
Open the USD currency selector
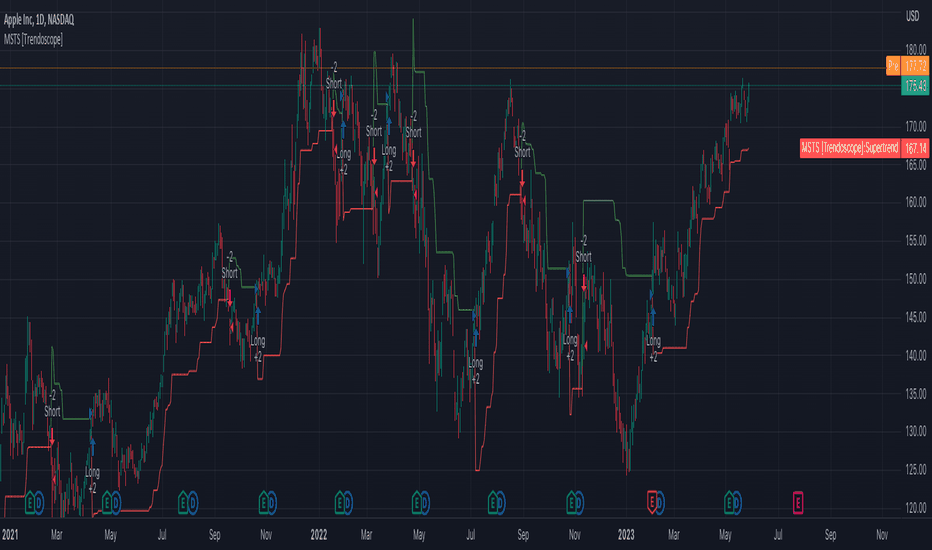coord(912,17)
